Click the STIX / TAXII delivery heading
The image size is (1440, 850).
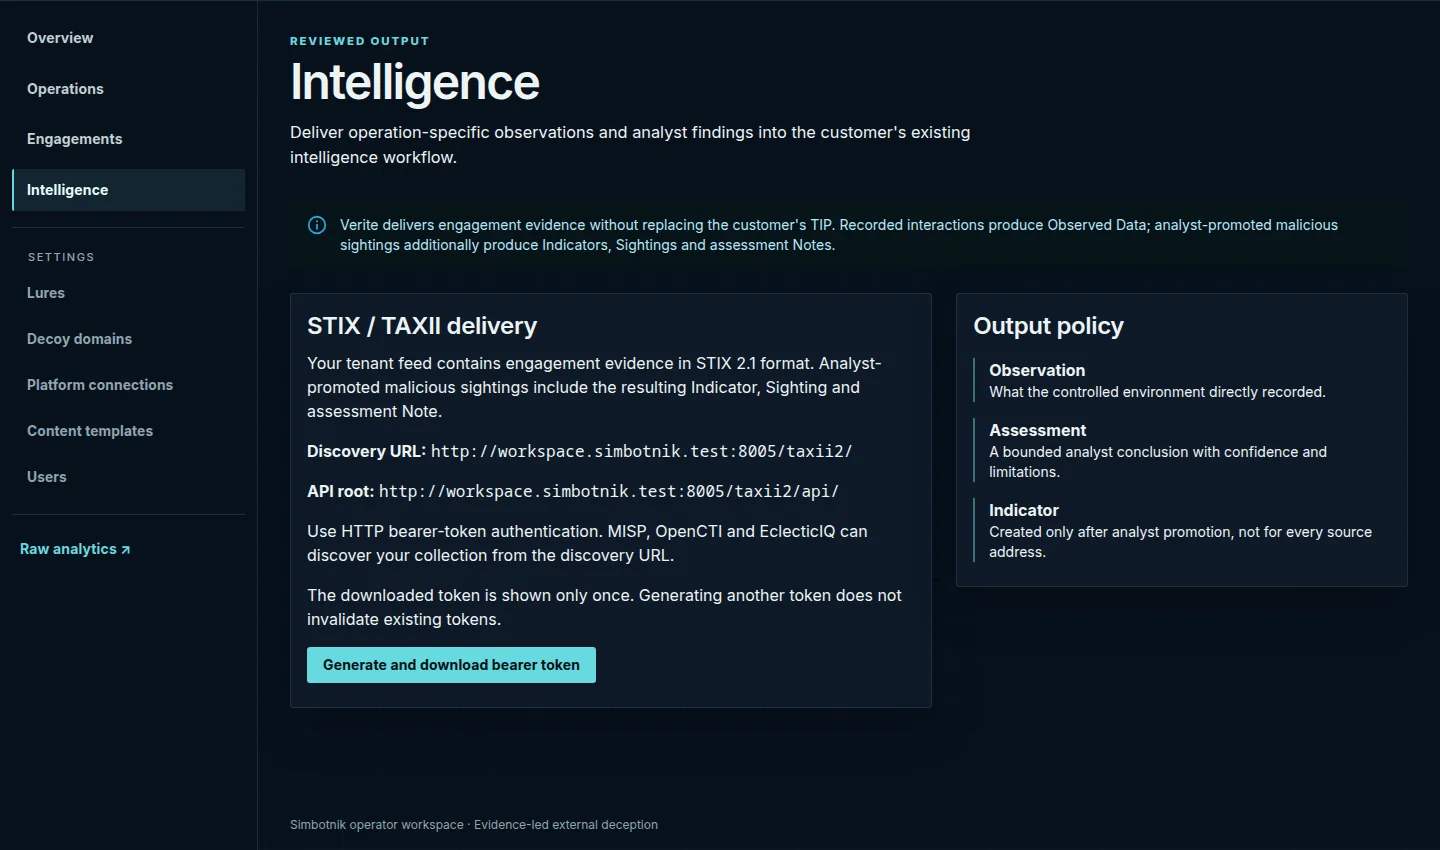422,326
